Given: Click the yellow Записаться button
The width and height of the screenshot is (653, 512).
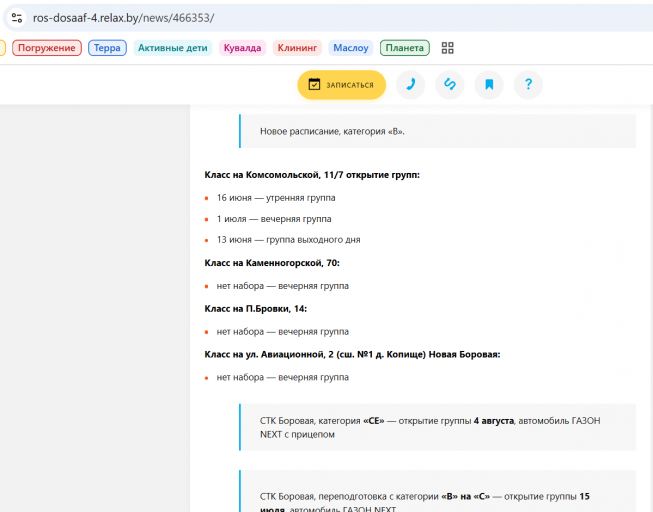Looking at the screenshot, I should pos(341,85).
